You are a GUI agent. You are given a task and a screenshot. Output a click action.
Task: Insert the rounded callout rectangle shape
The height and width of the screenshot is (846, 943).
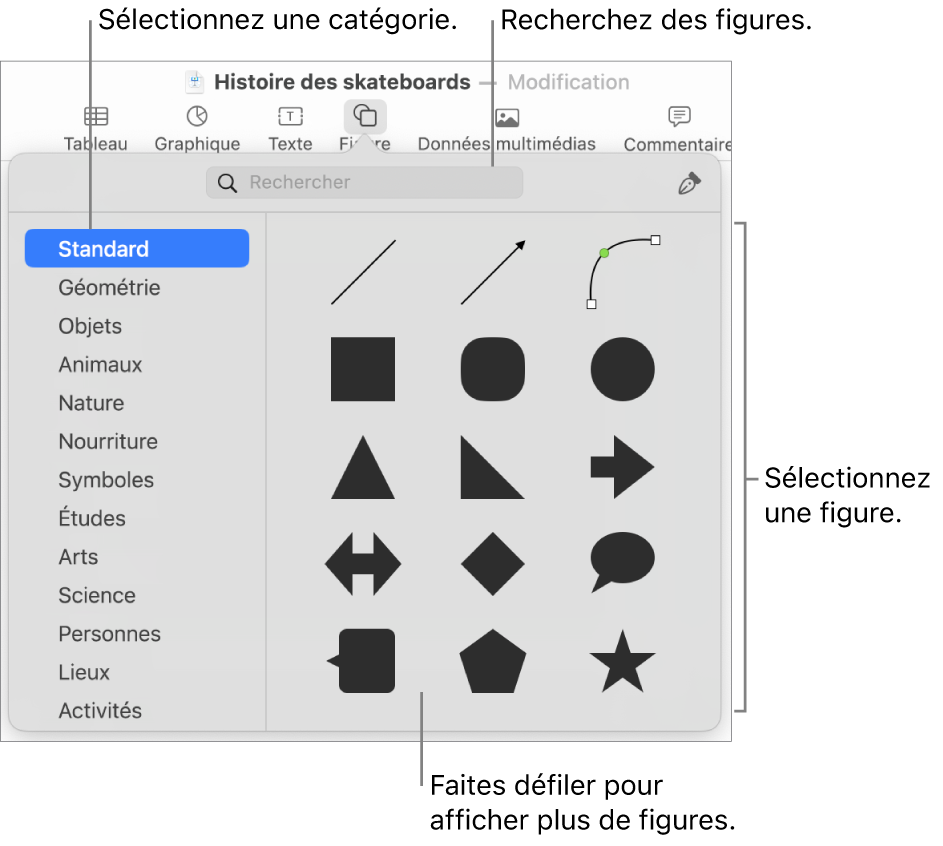click(x=361, y=661)
